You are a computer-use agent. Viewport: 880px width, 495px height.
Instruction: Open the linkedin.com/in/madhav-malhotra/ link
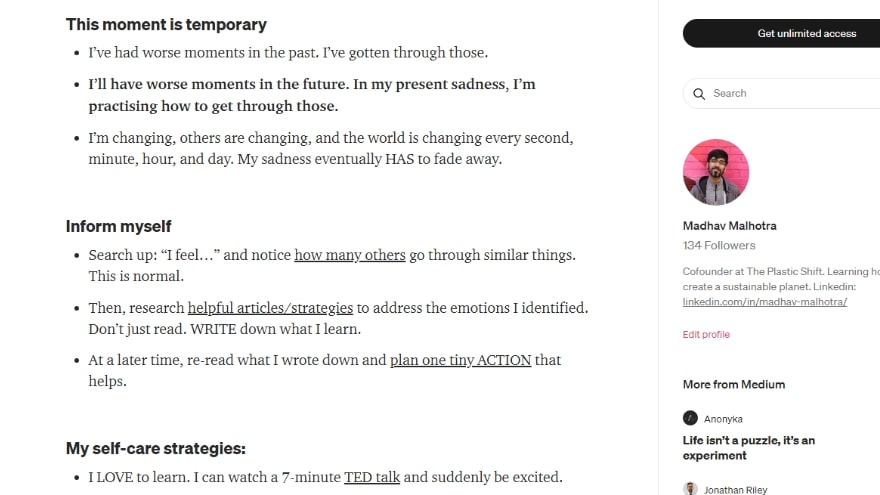coord(764,301)
